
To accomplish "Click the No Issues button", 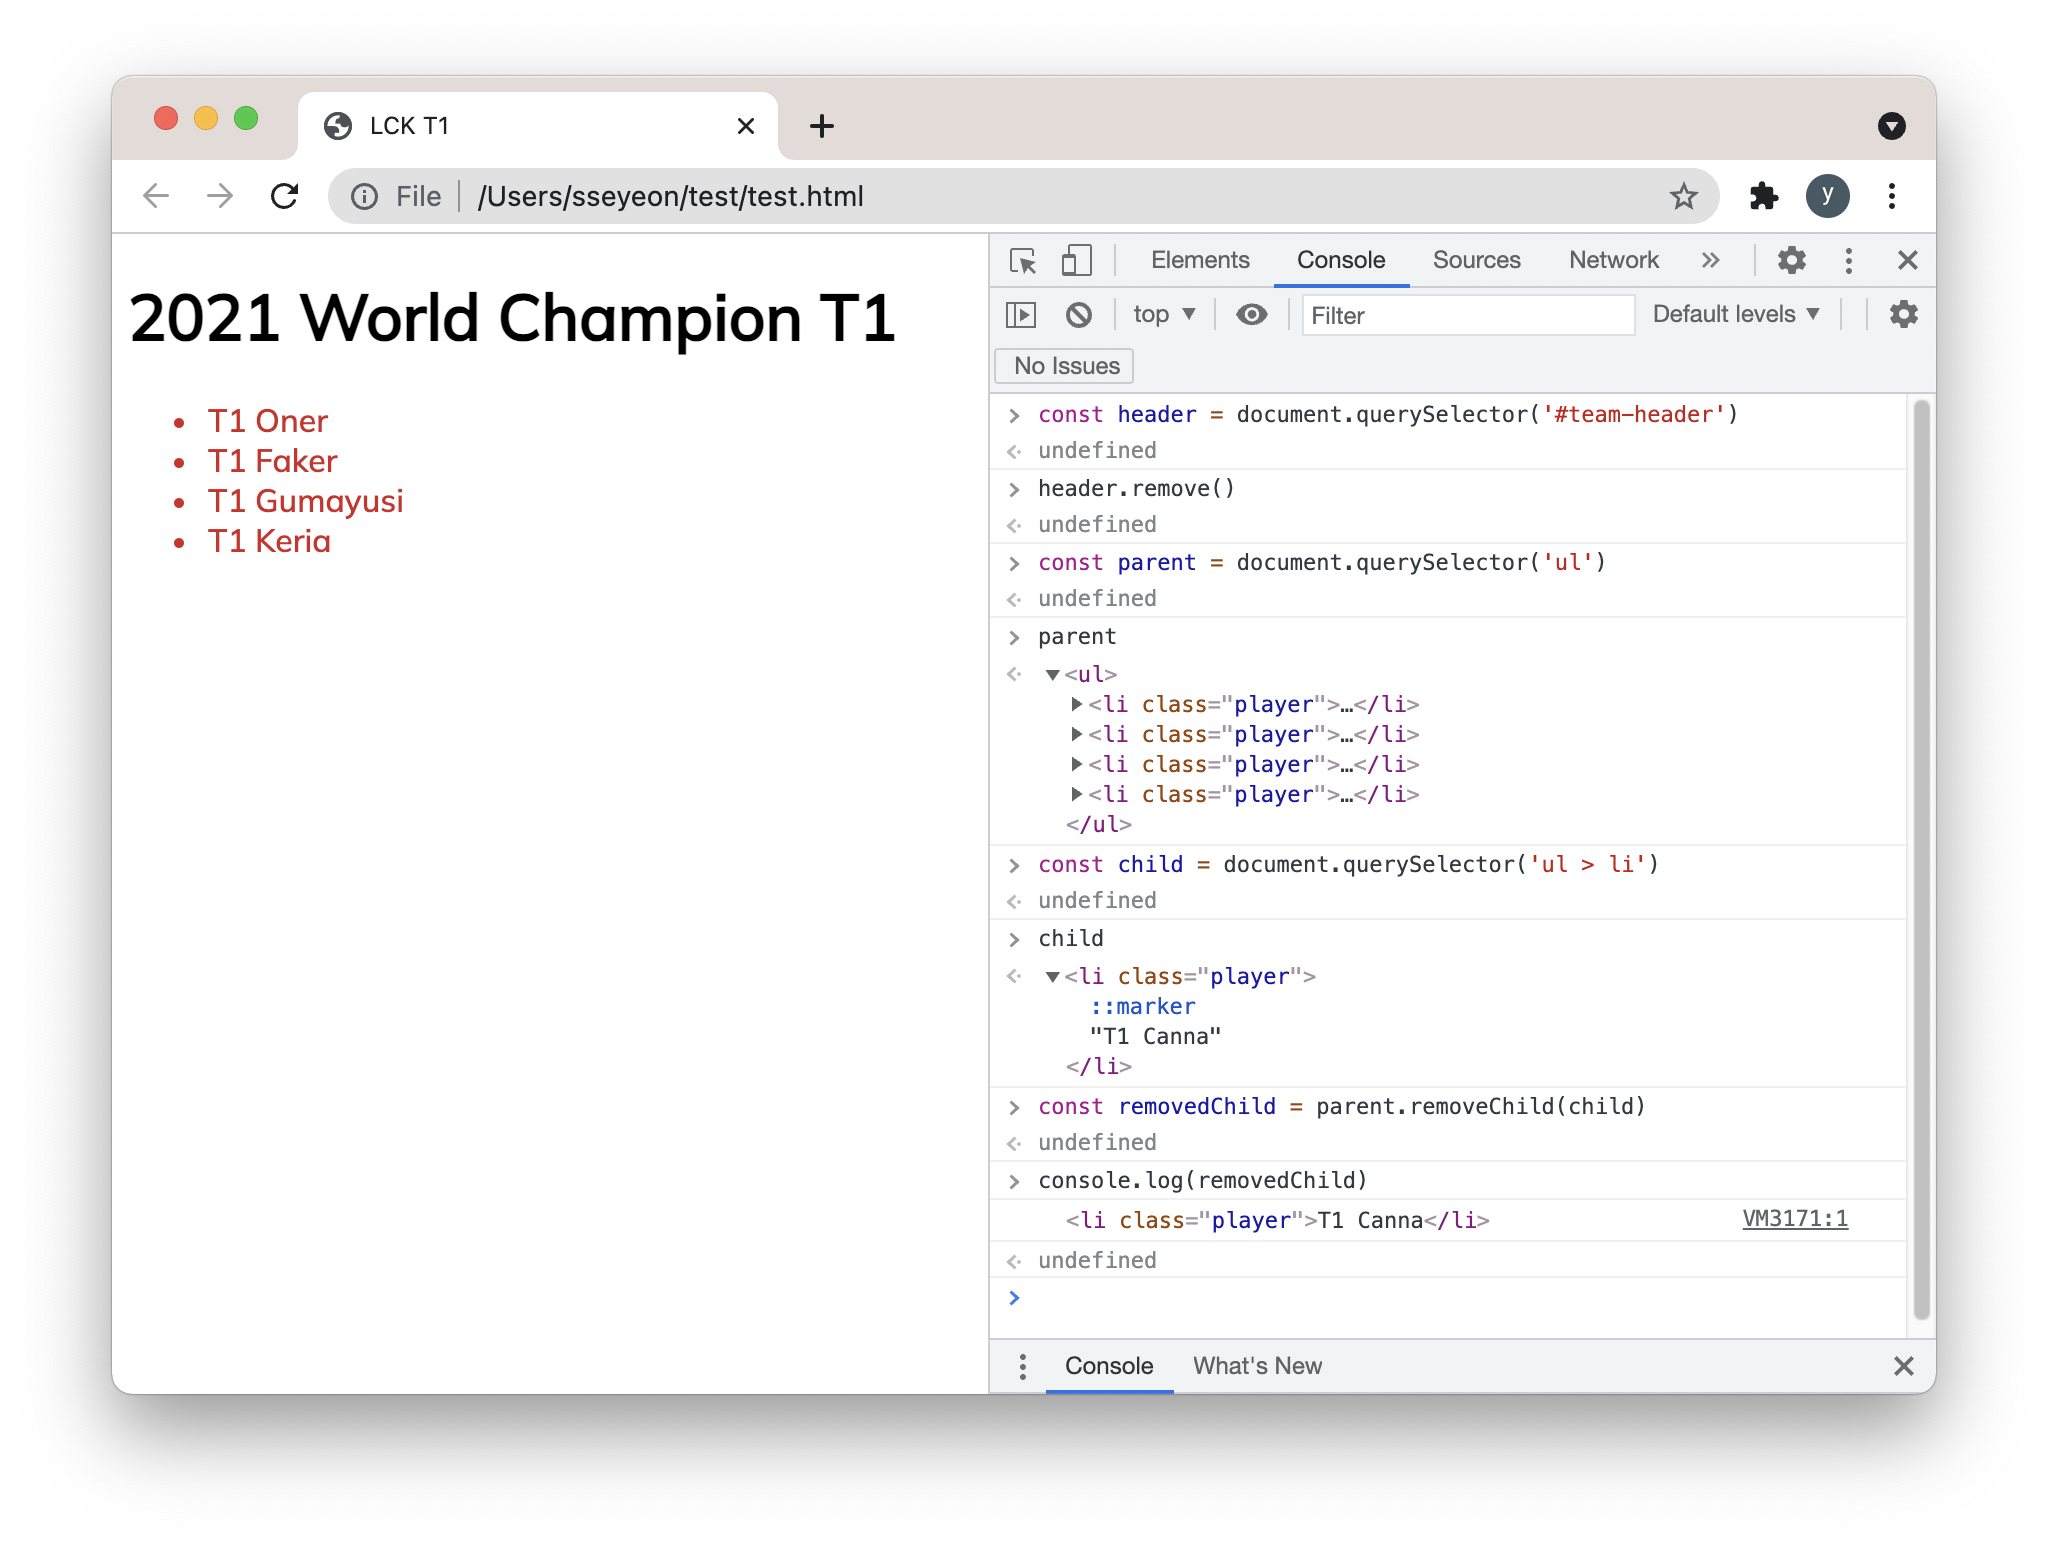I will [1065, 366].
